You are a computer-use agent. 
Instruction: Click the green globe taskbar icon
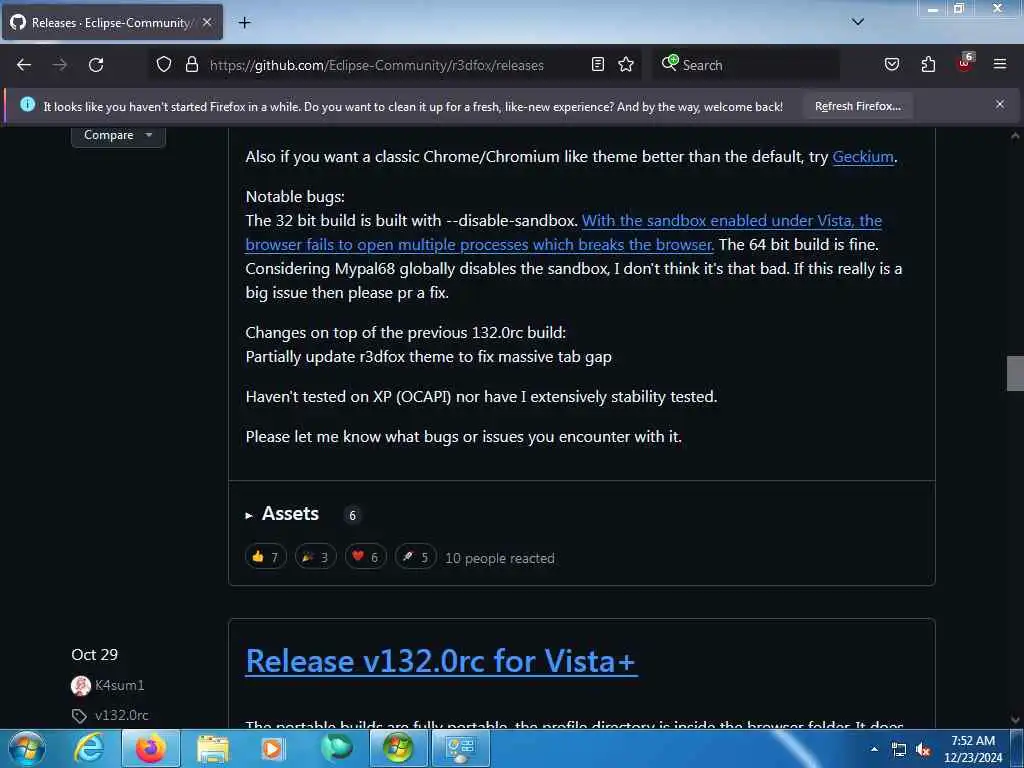(336, 748)
